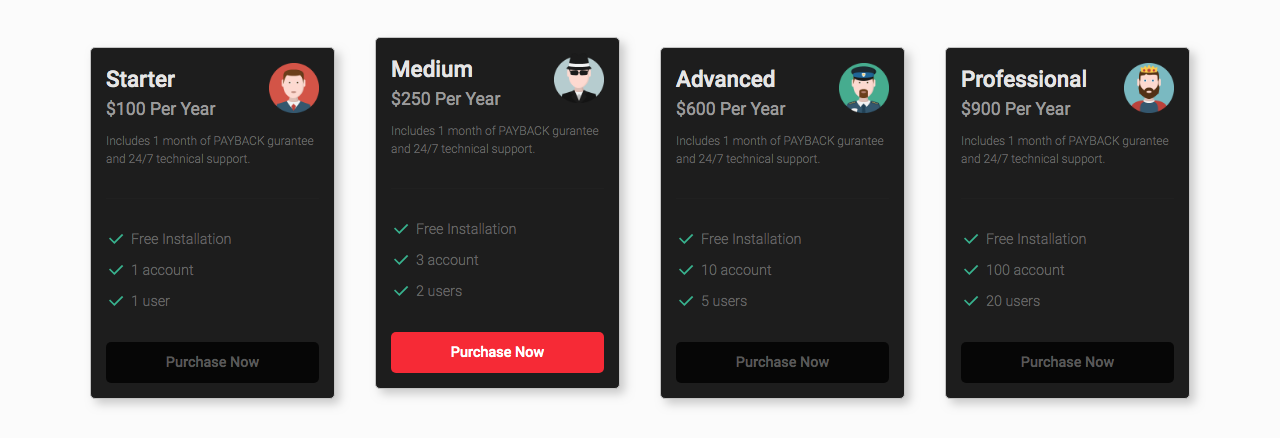This screenshot has height=438, width=1280.
Task: Select the Medium plan heading
Action: (432, 69)
